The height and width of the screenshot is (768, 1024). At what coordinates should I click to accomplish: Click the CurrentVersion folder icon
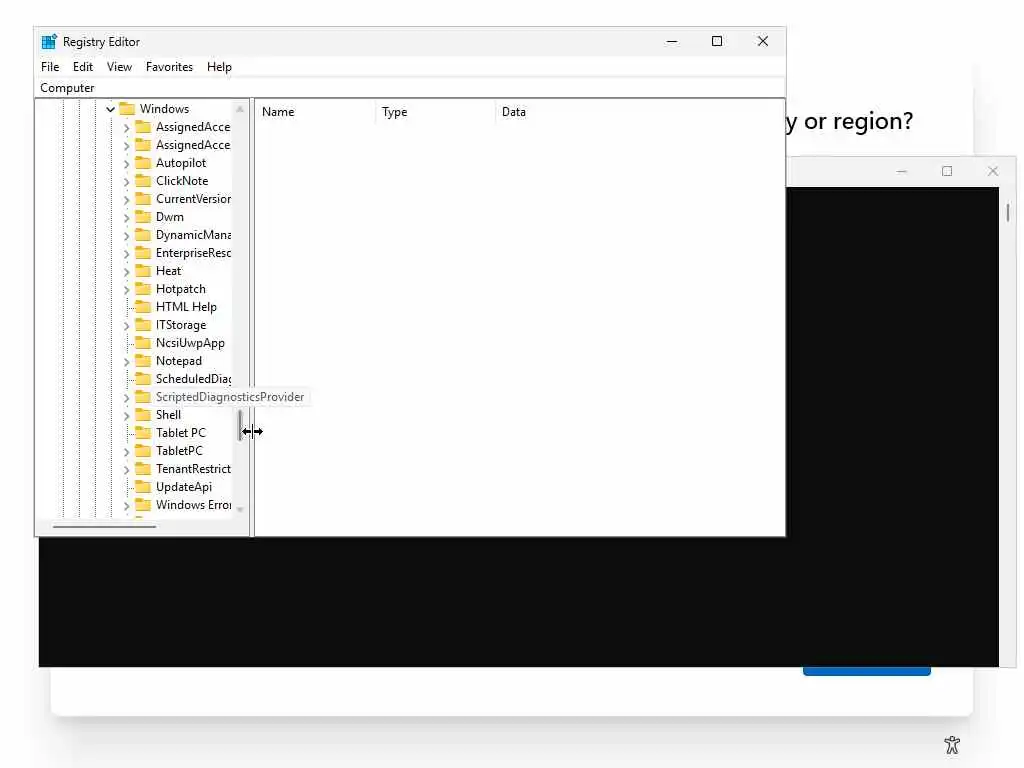(142, 199)
